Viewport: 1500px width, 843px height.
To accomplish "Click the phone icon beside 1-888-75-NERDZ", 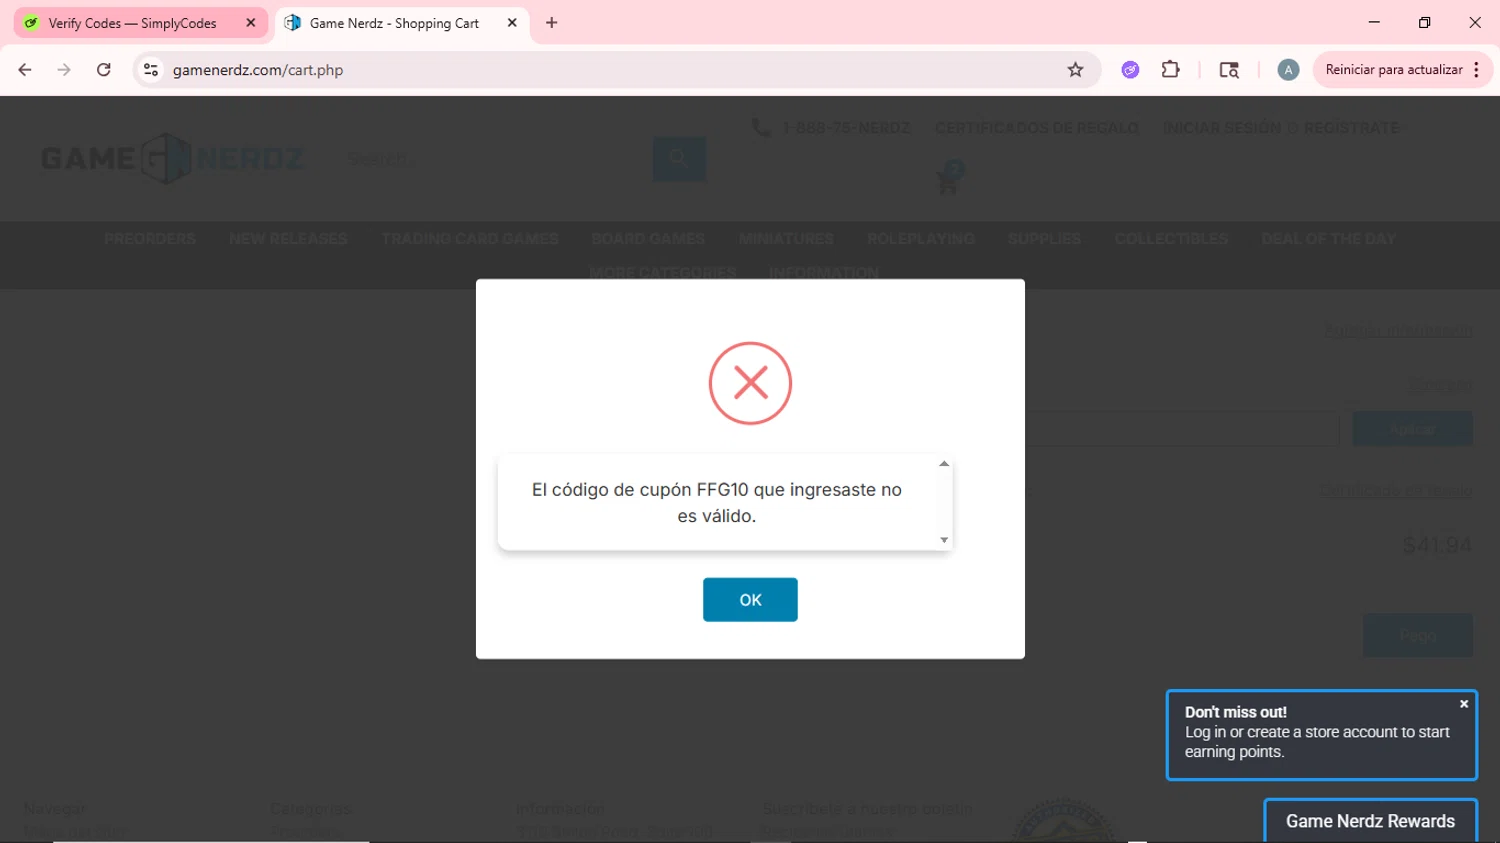I will (761, 128).
